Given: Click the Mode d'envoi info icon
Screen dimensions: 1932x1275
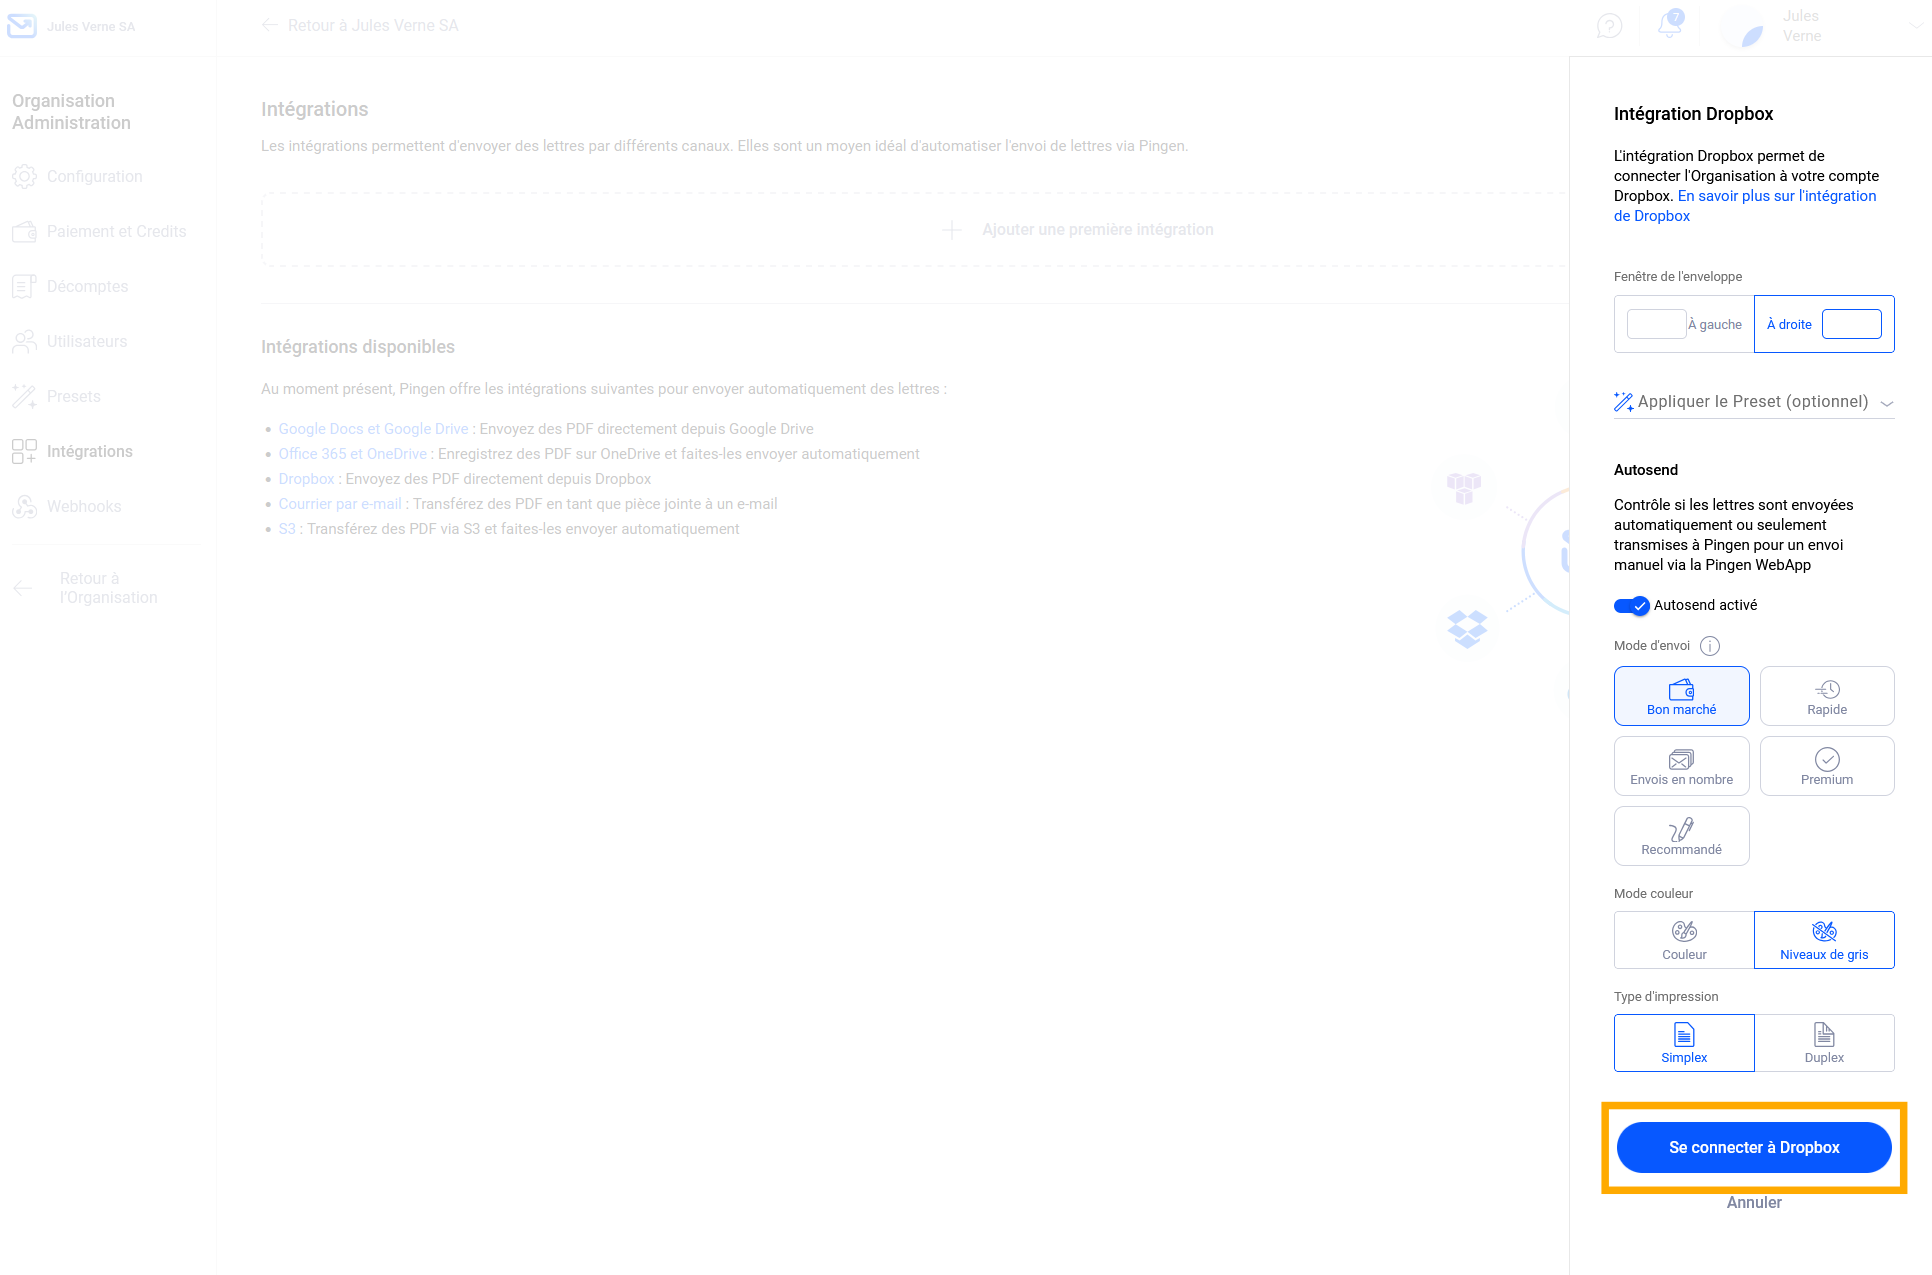Looking at the screenshot, I should [1710, 646].
